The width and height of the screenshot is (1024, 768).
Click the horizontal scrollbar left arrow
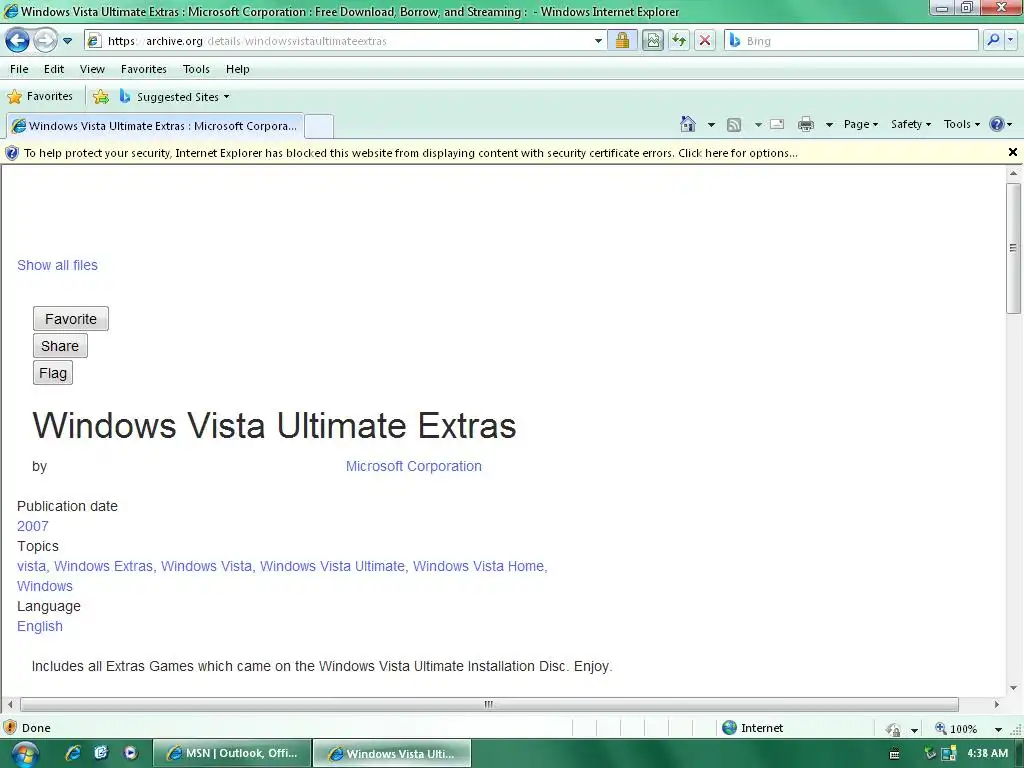point(10,705)
